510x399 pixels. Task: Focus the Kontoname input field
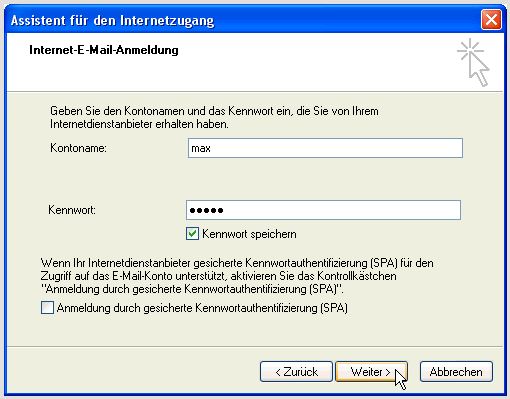pos(325,148)
